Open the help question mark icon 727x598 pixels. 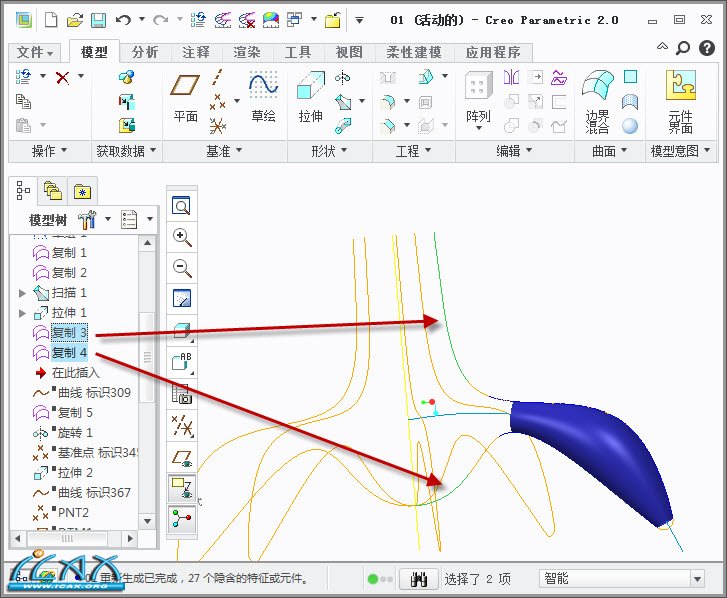(x=707, y=48)
